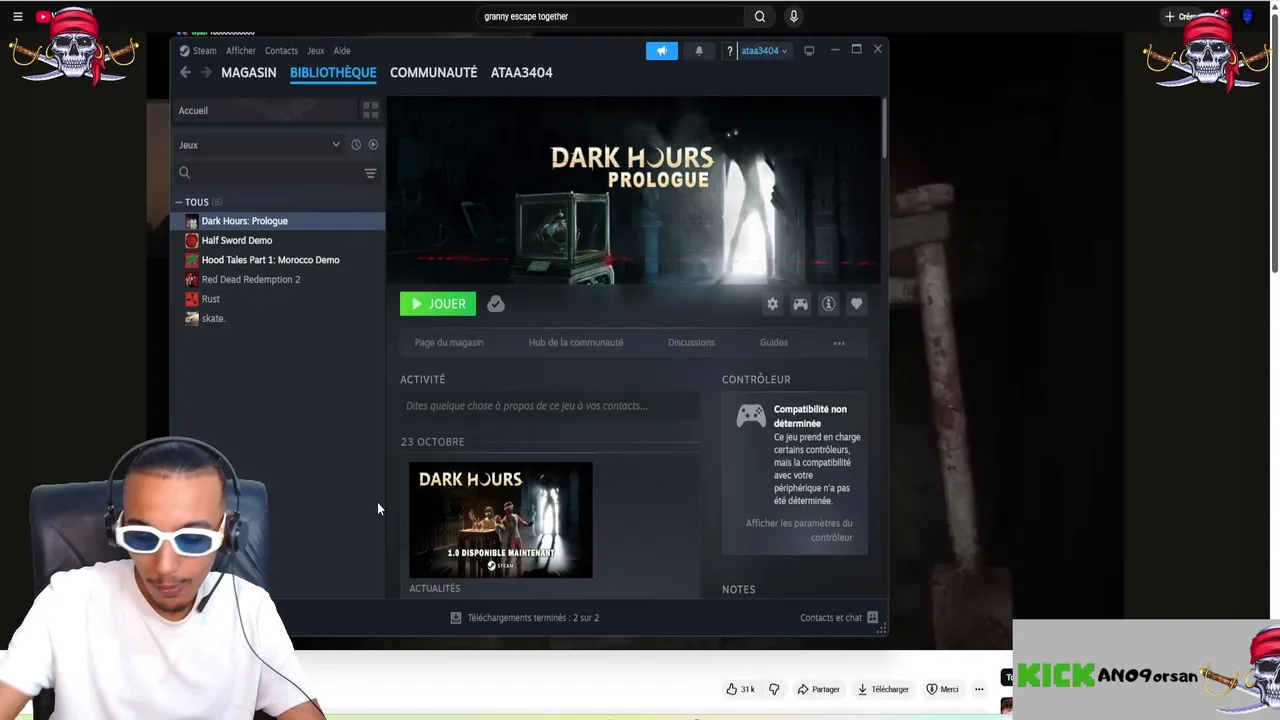The image size is (1280, 720).
Task: Click the green JOUER button
Action: click(x=438, y=304)
